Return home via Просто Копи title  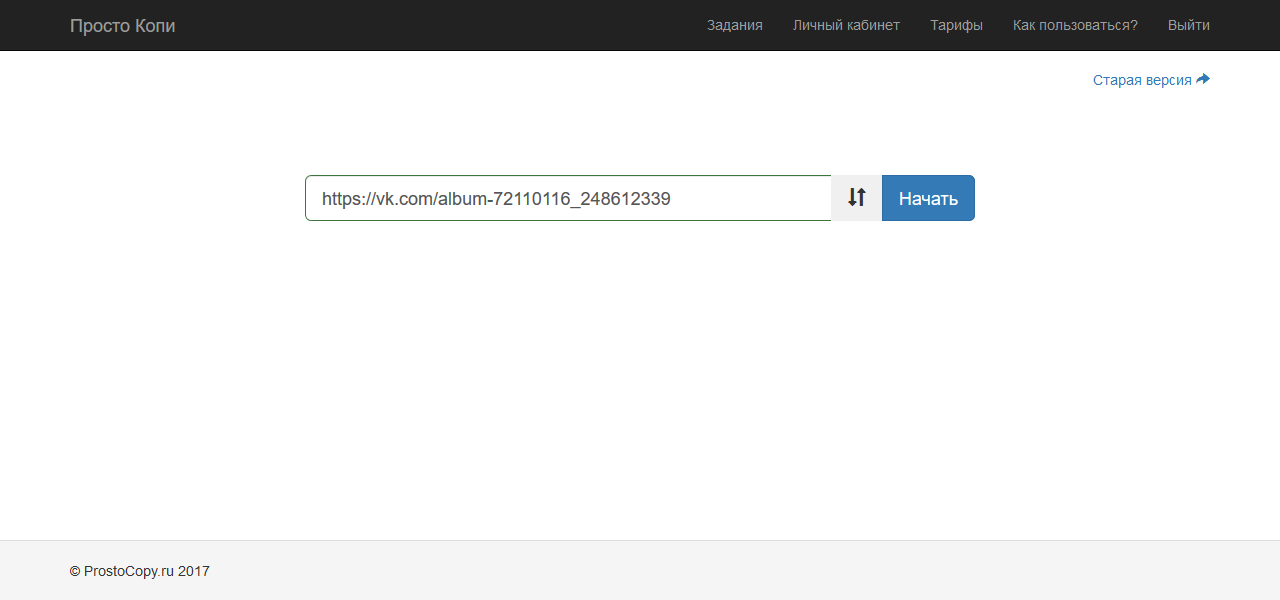pos(122,25)
